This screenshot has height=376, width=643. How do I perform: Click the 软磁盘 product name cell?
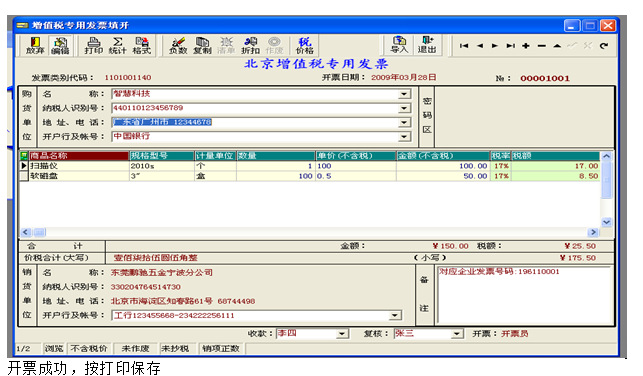[78, 176]
